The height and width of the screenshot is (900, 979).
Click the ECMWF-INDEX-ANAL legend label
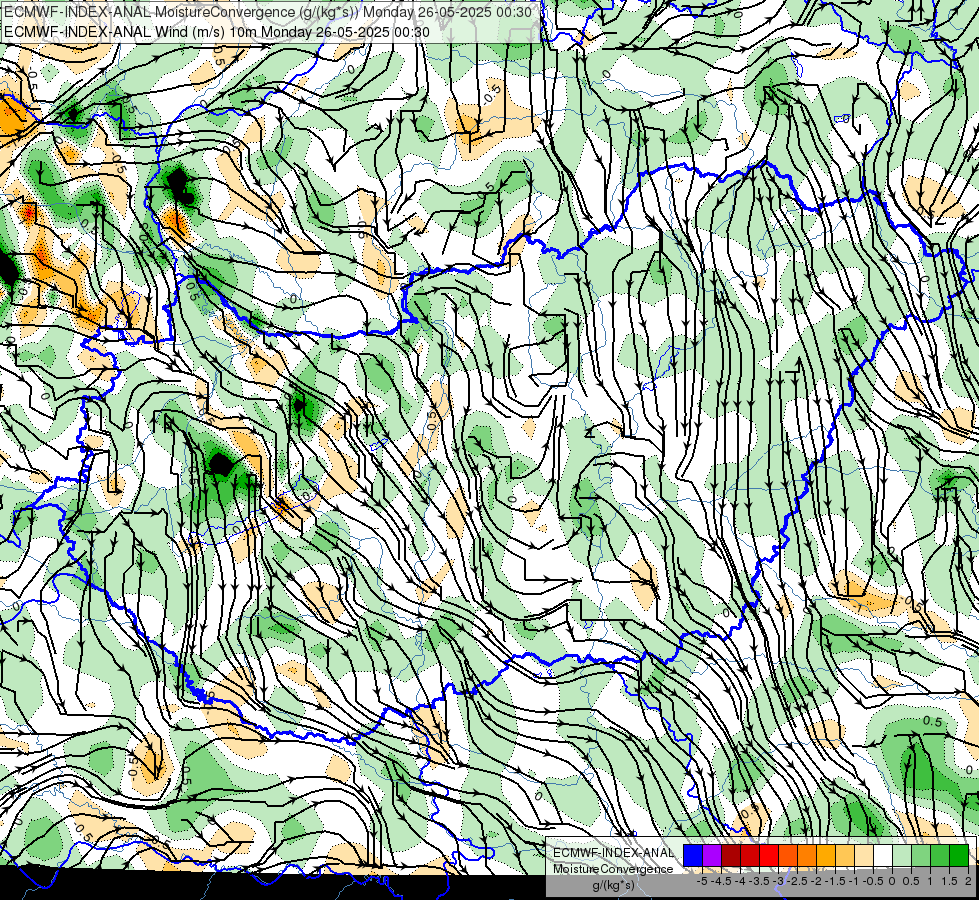[x=613, y=853]
